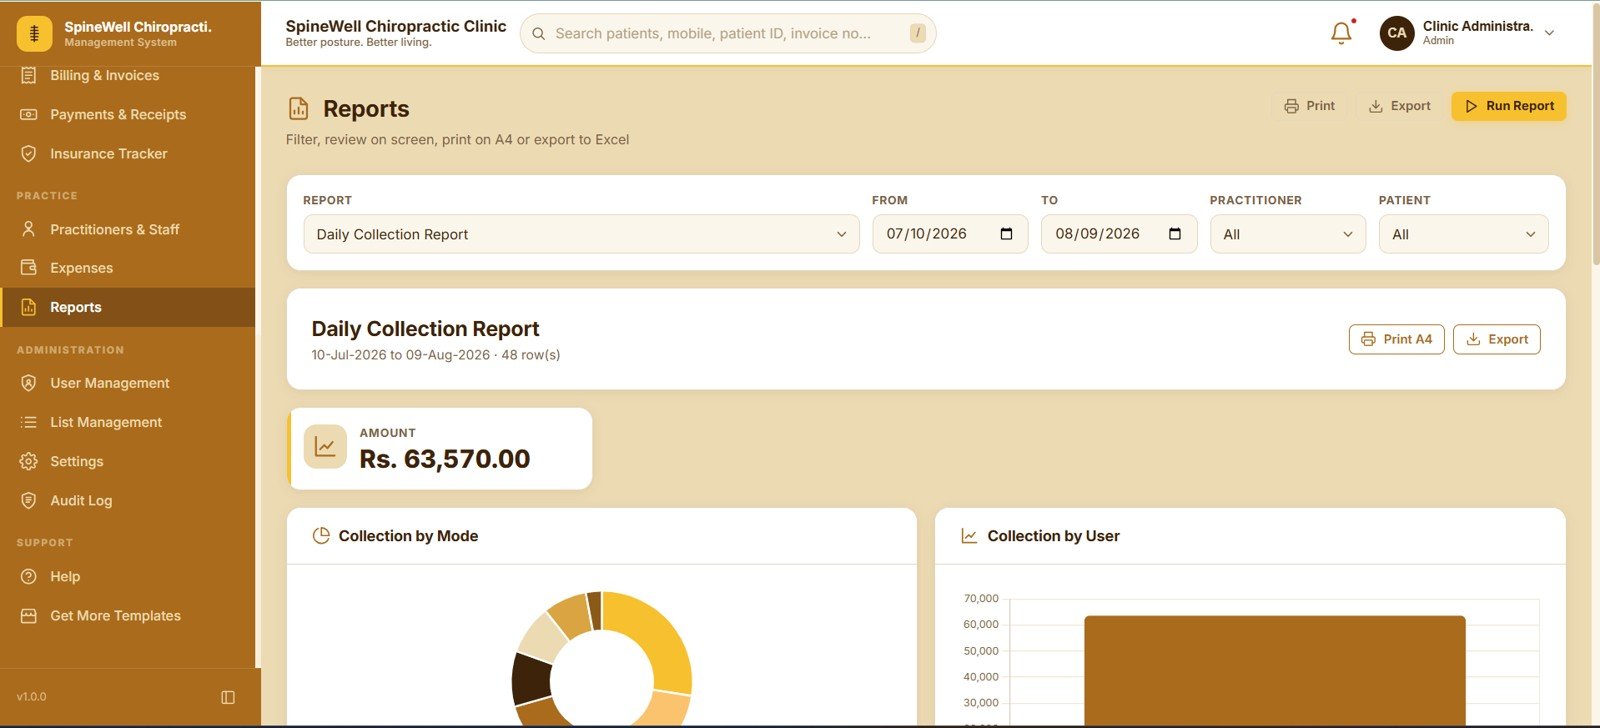Open the Help link in sidebar
This screenshot has height=728, width=1600.
[128, 576]
